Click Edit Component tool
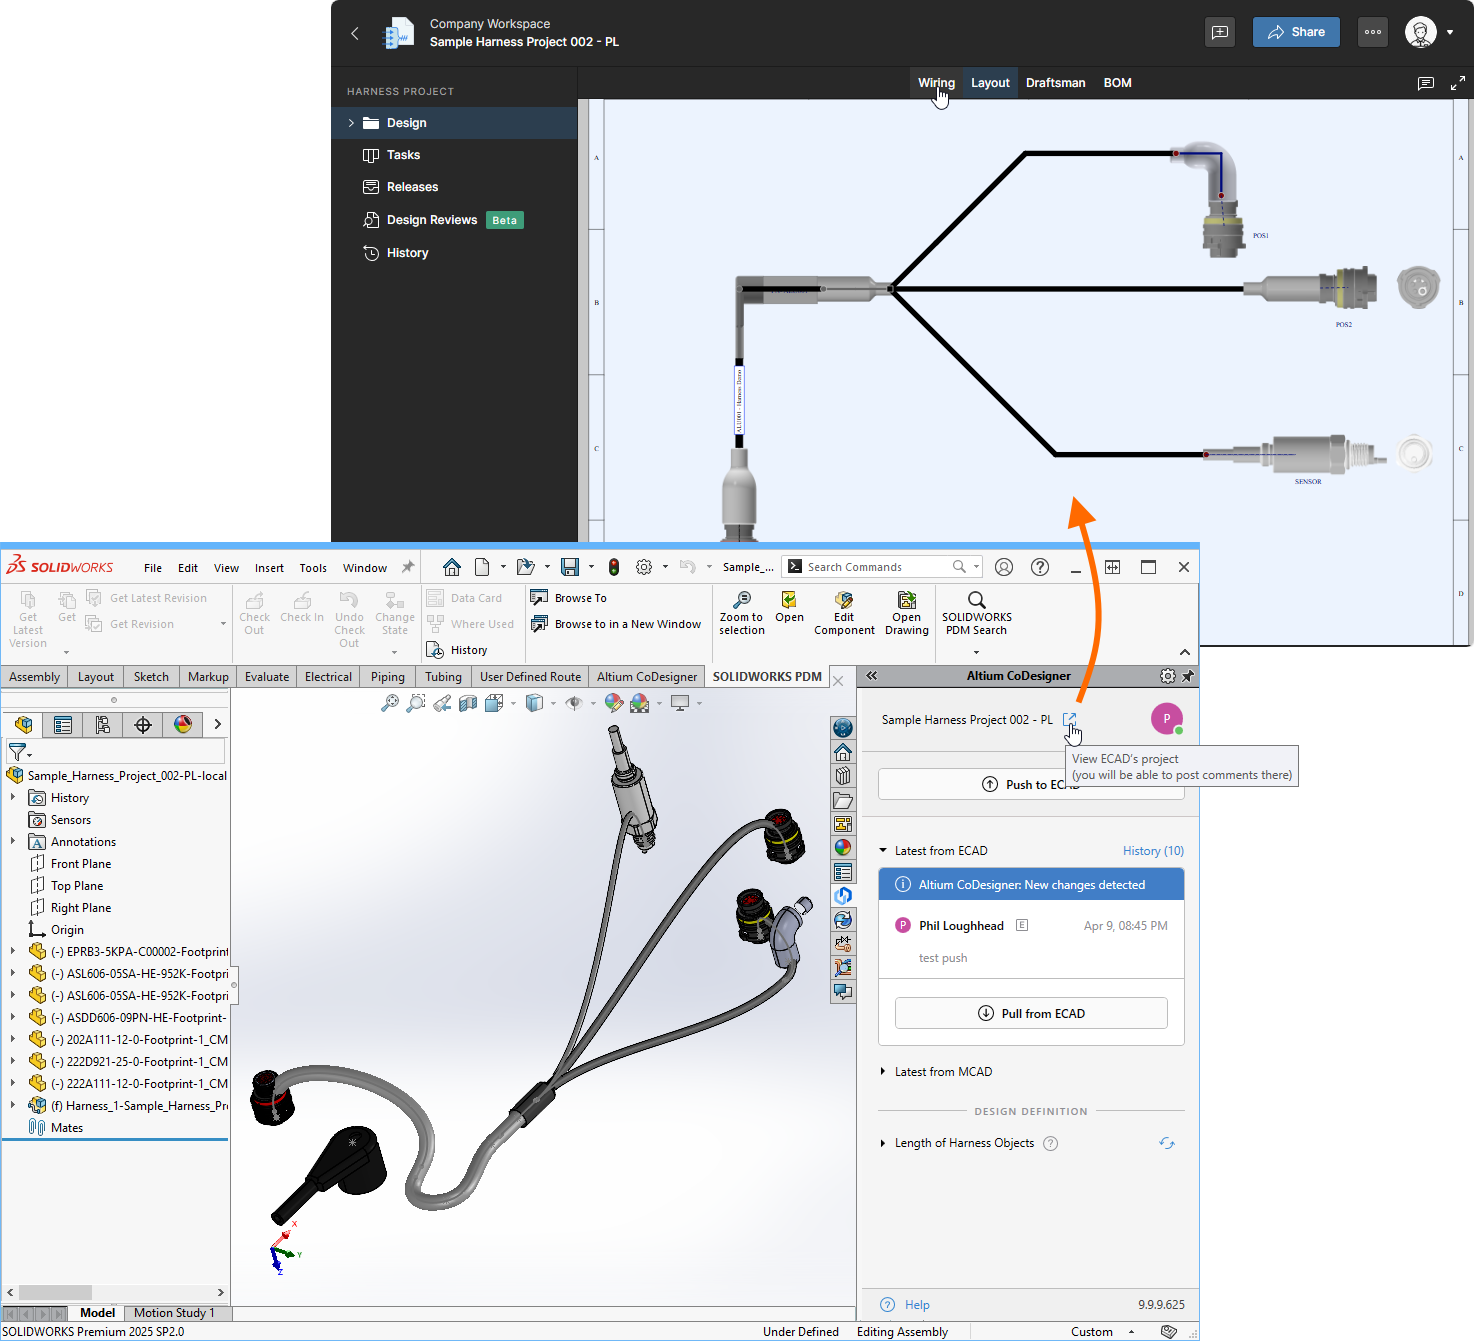 pyautogui.click(x=844, y=613)
